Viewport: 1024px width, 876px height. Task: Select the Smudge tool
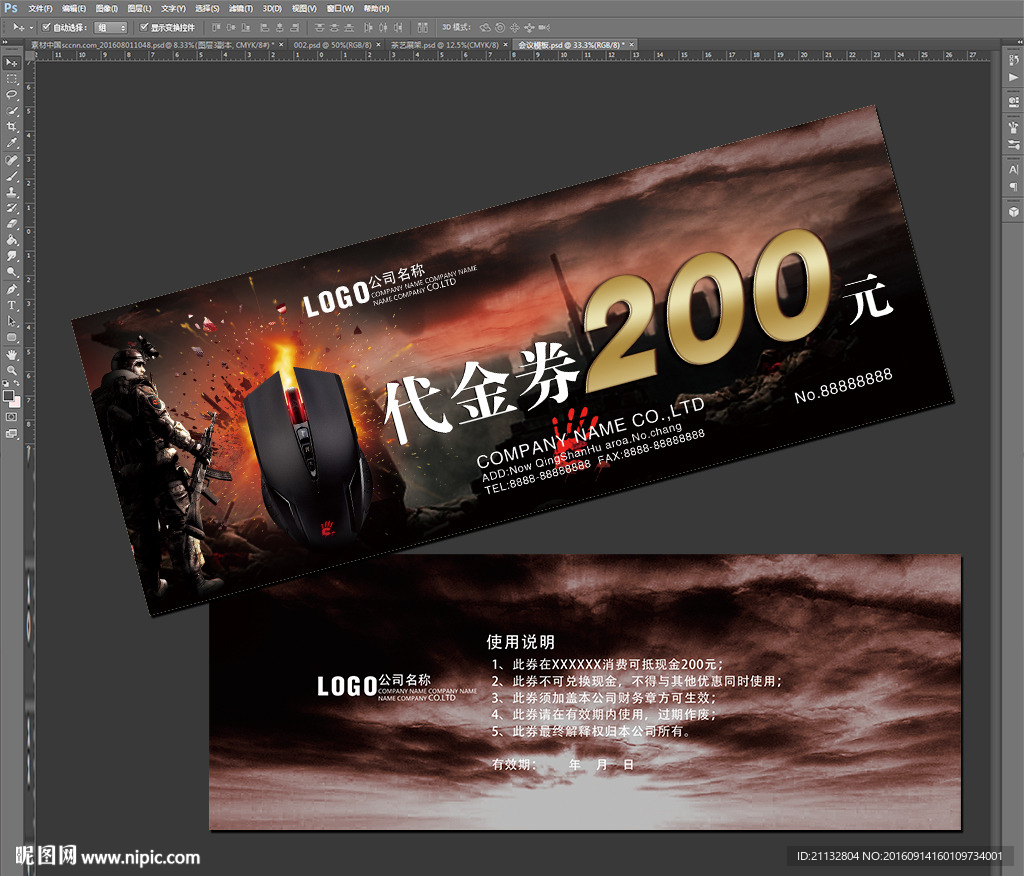tap(12, 256)
